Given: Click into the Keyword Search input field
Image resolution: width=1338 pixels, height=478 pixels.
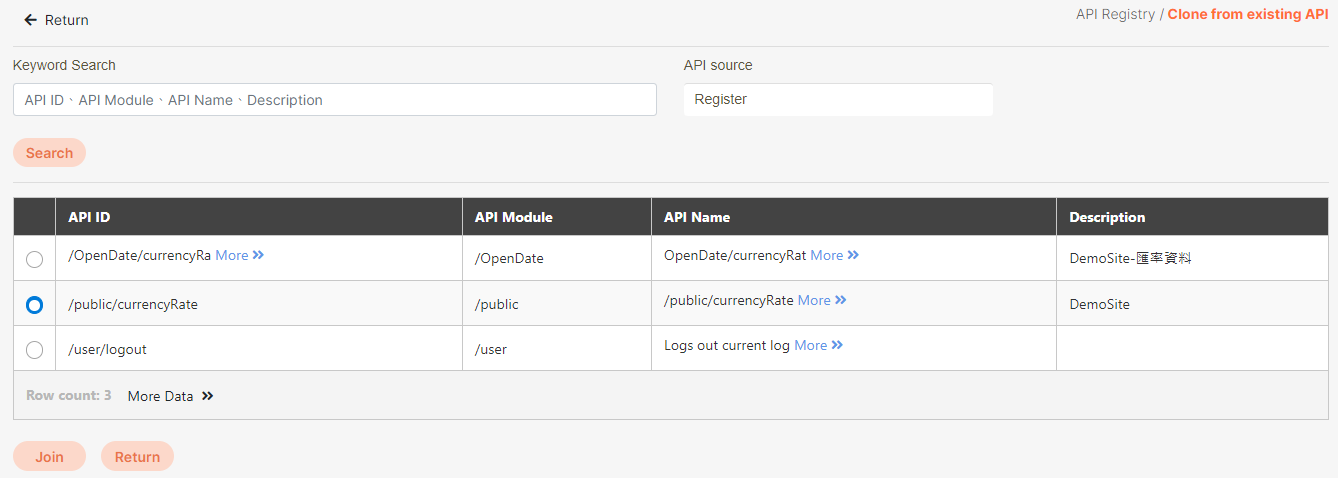Looking at the screenshot, I should click(334, 100).
